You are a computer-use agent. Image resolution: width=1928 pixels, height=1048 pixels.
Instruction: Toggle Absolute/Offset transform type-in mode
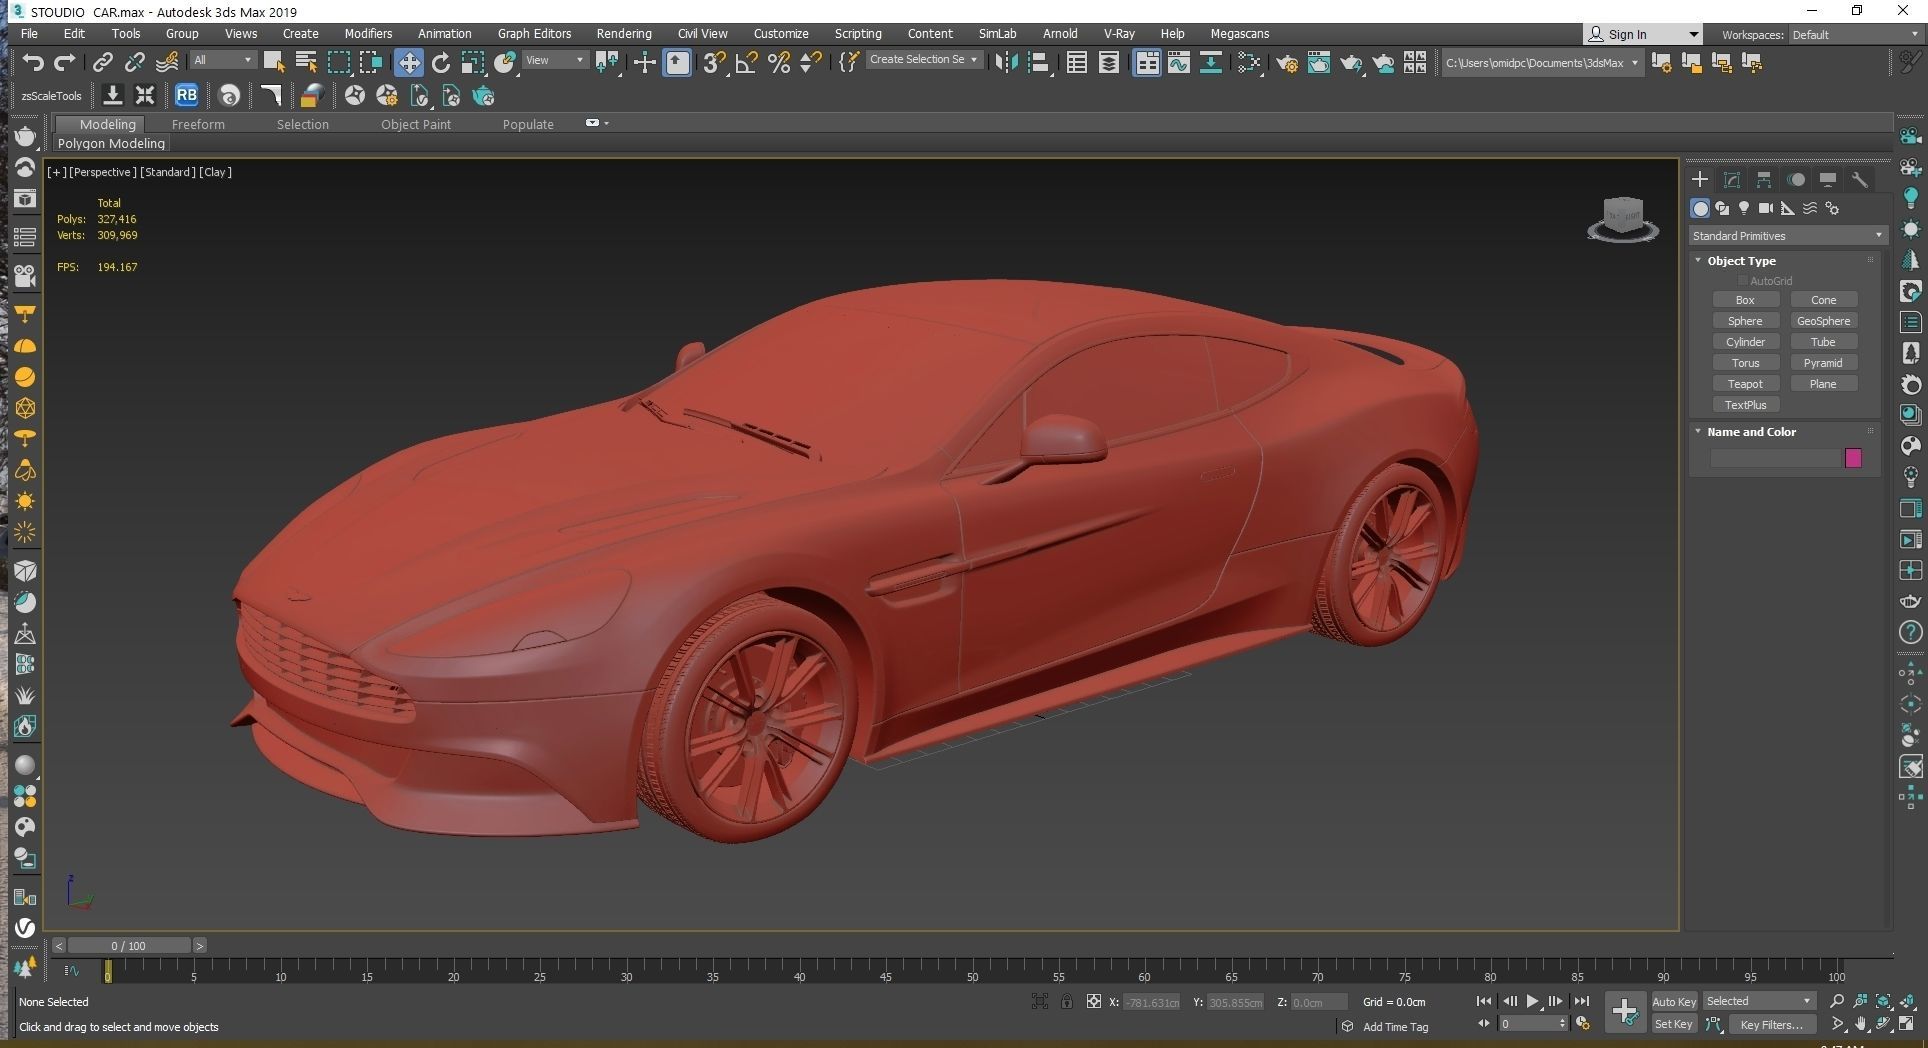point(1094,1001)
